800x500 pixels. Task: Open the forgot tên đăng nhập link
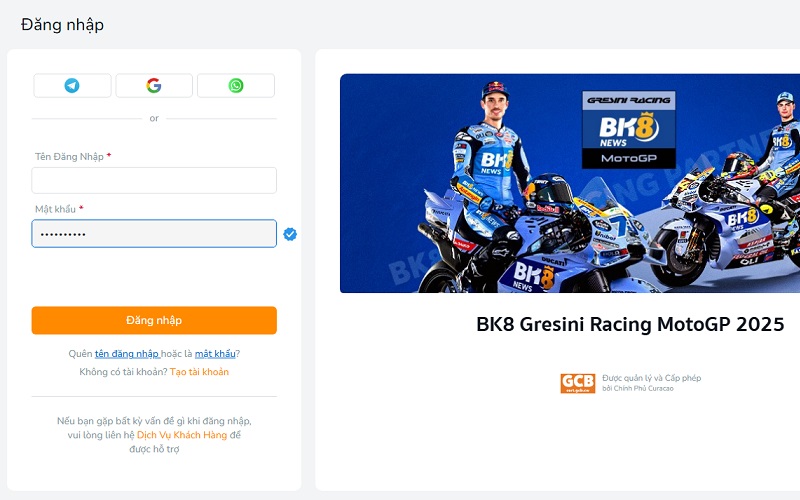[128, 354]
